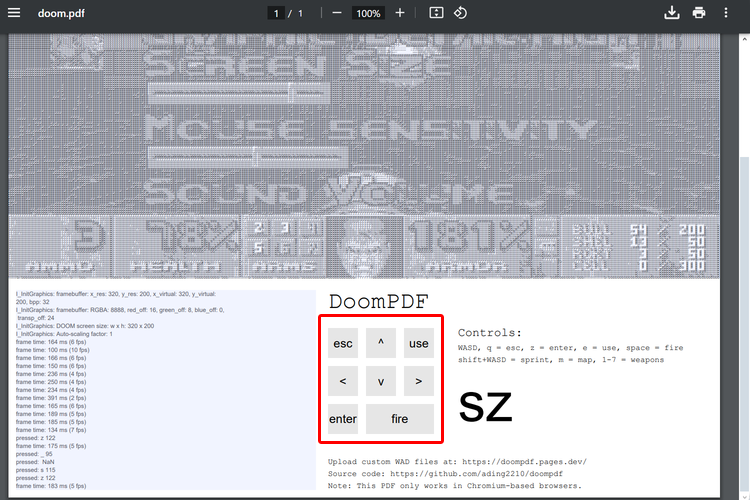
Task: Click the enter game button
Action: coord(343,419)
